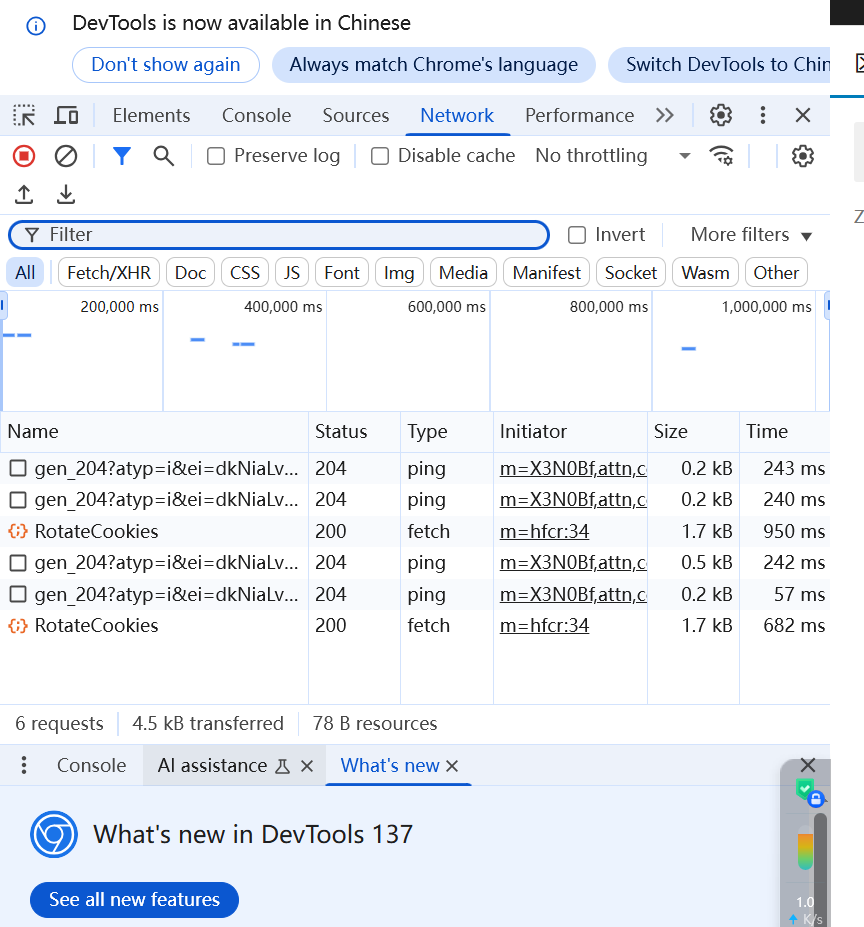Image resolution: width=864 pixels, height=927 pixels.
Task: Click the export HAR download icon
Action: pos(66,194)
